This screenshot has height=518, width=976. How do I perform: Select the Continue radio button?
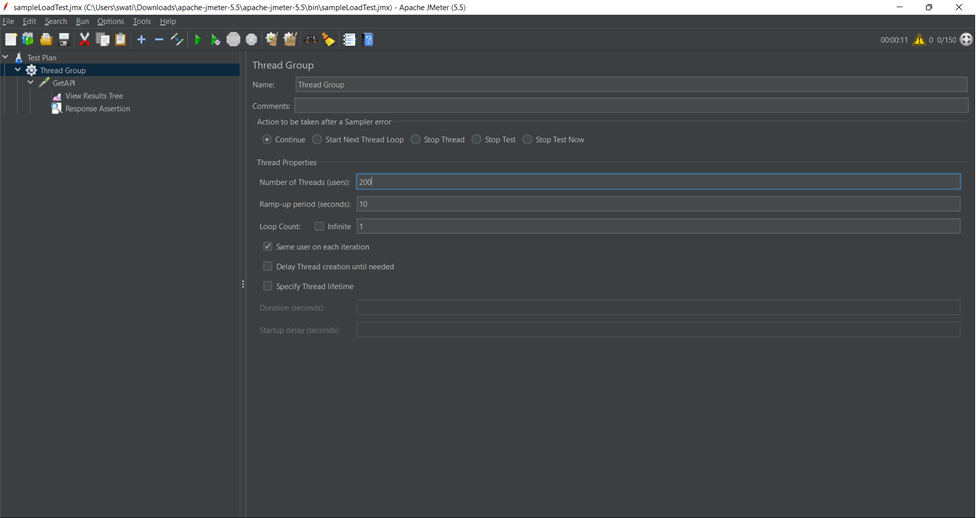coord(266,139)
